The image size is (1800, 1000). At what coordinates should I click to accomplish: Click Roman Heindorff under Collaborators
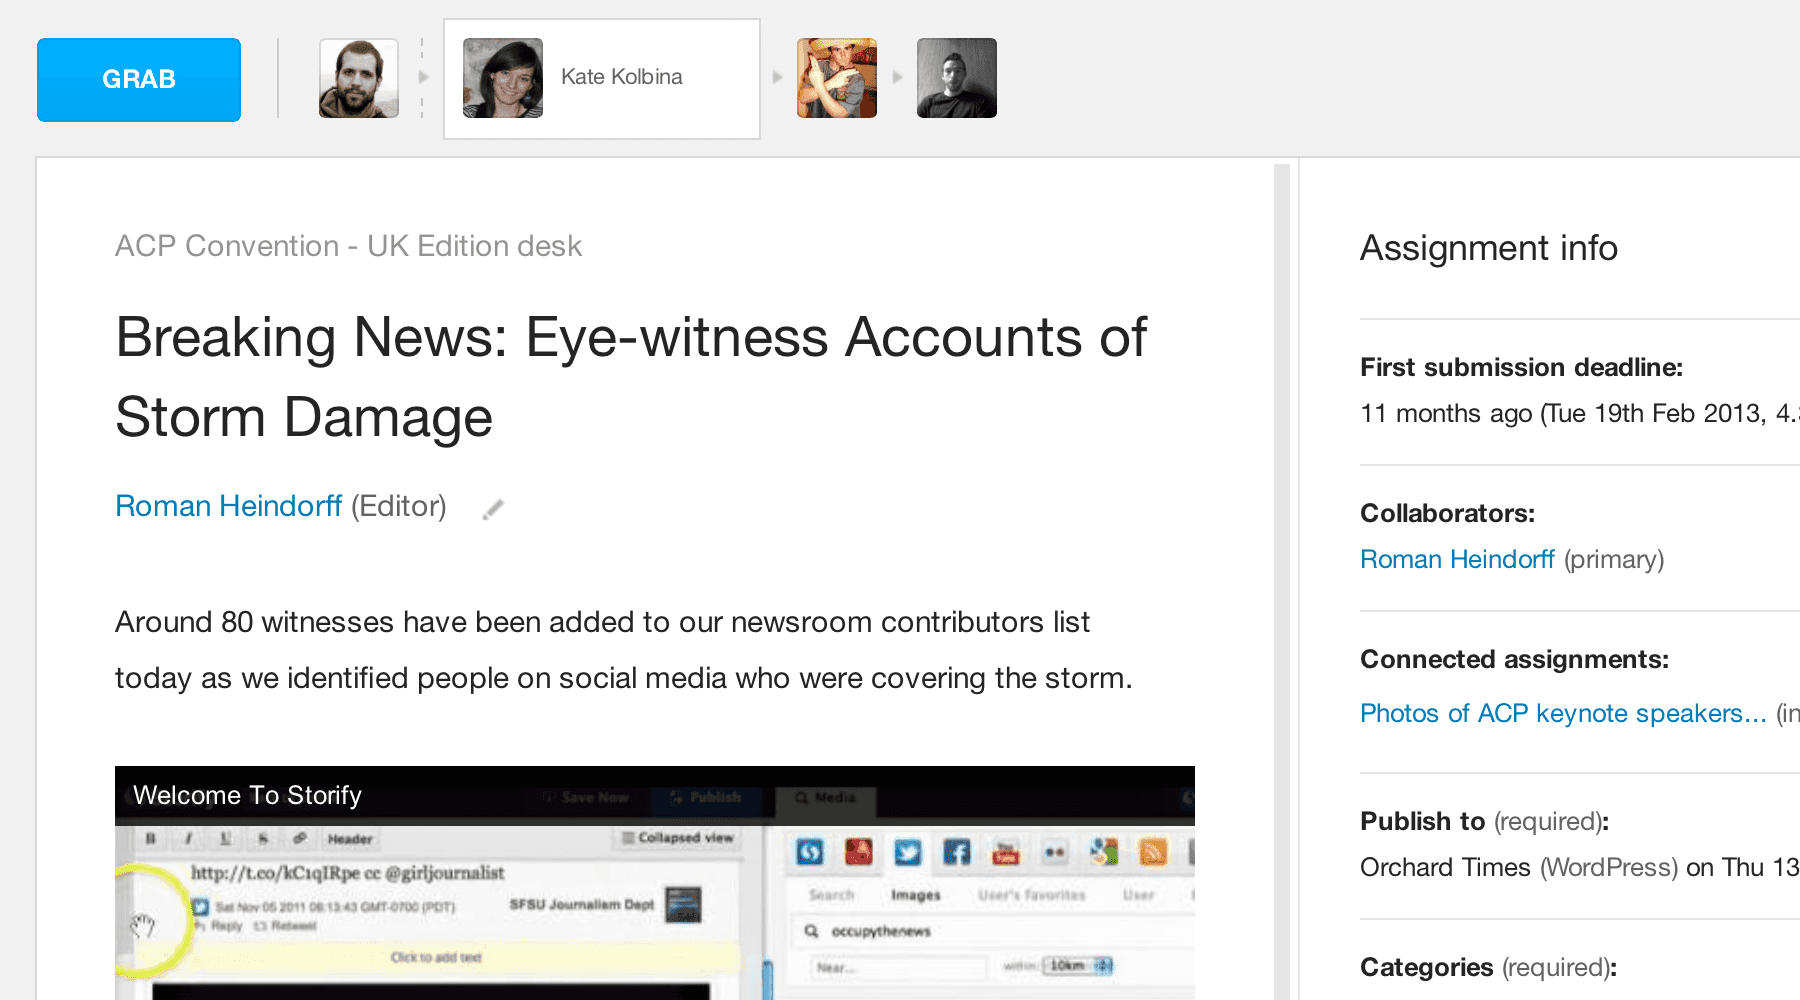coord(1457,559)
